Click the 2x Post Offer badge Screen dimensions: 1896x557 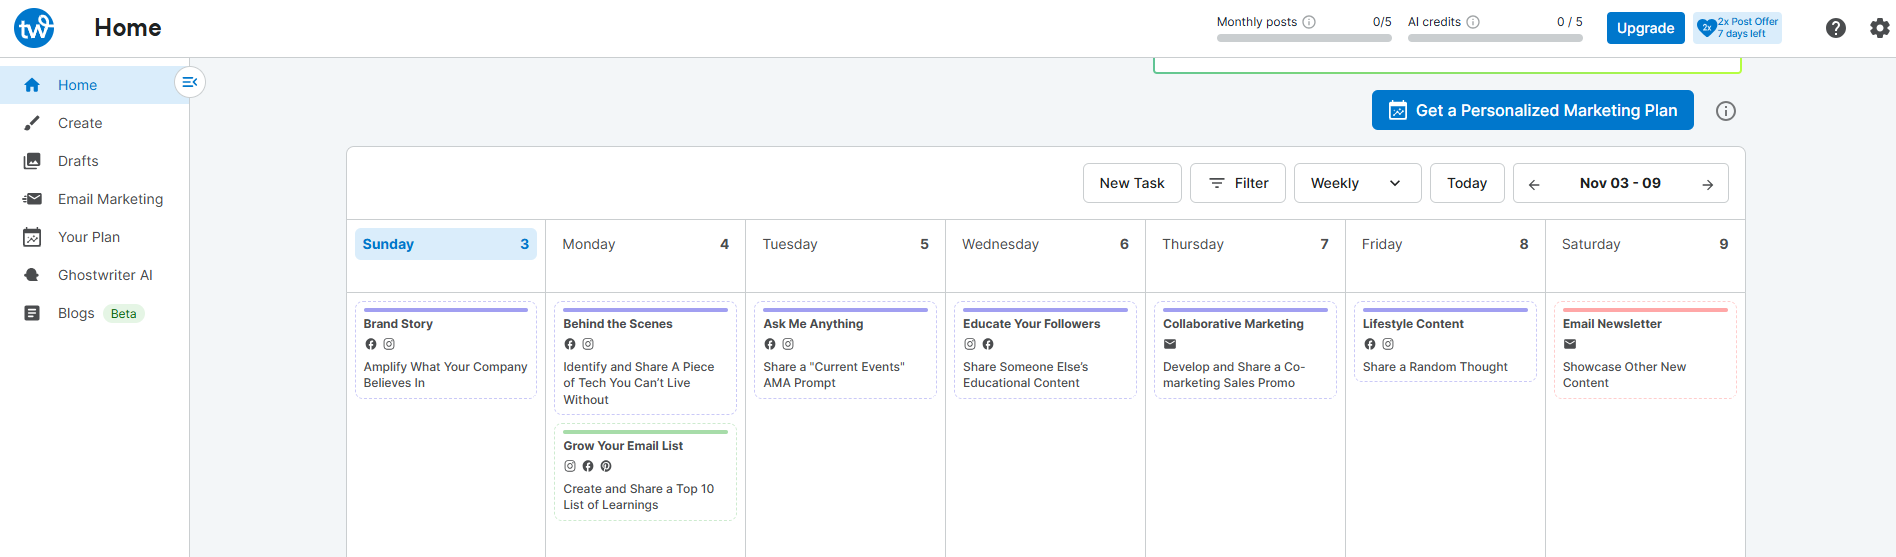pos(1738,28)
